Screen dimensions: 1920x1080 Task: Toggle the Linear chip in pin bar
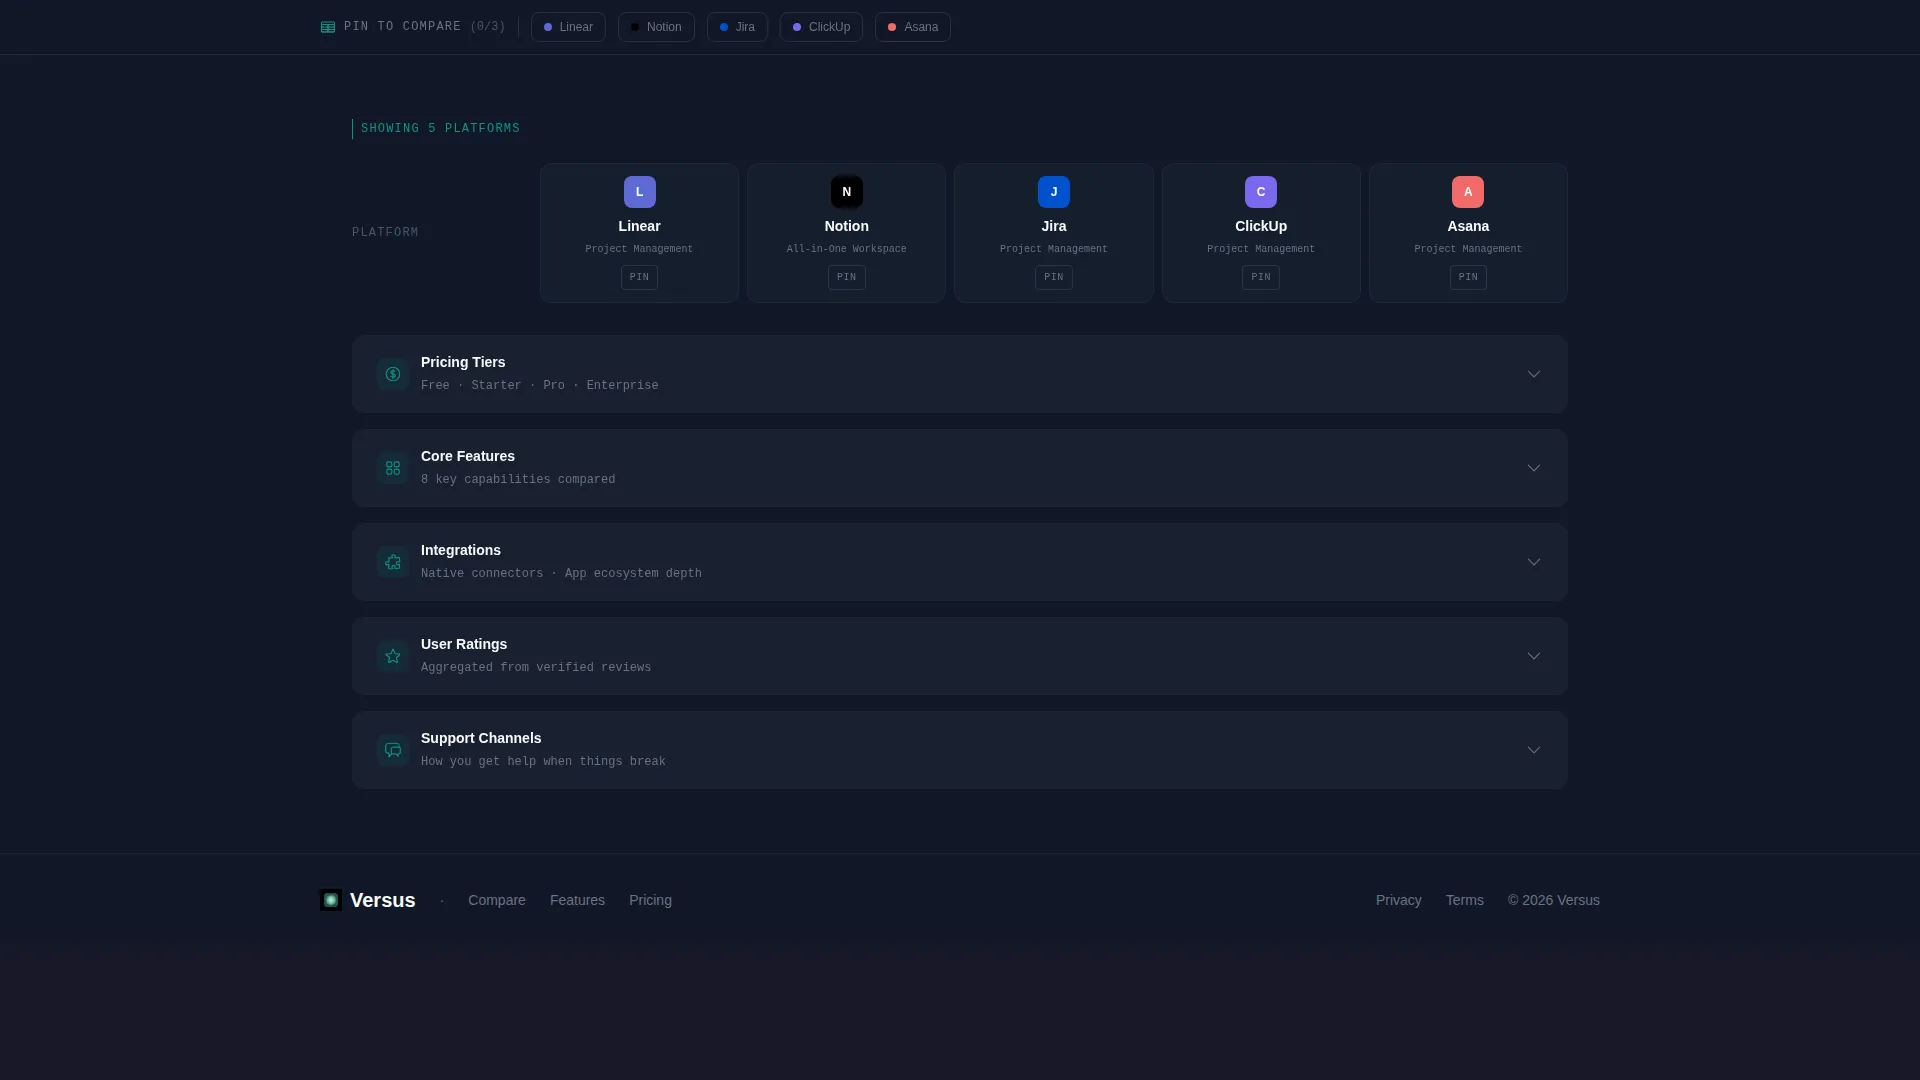568,27
